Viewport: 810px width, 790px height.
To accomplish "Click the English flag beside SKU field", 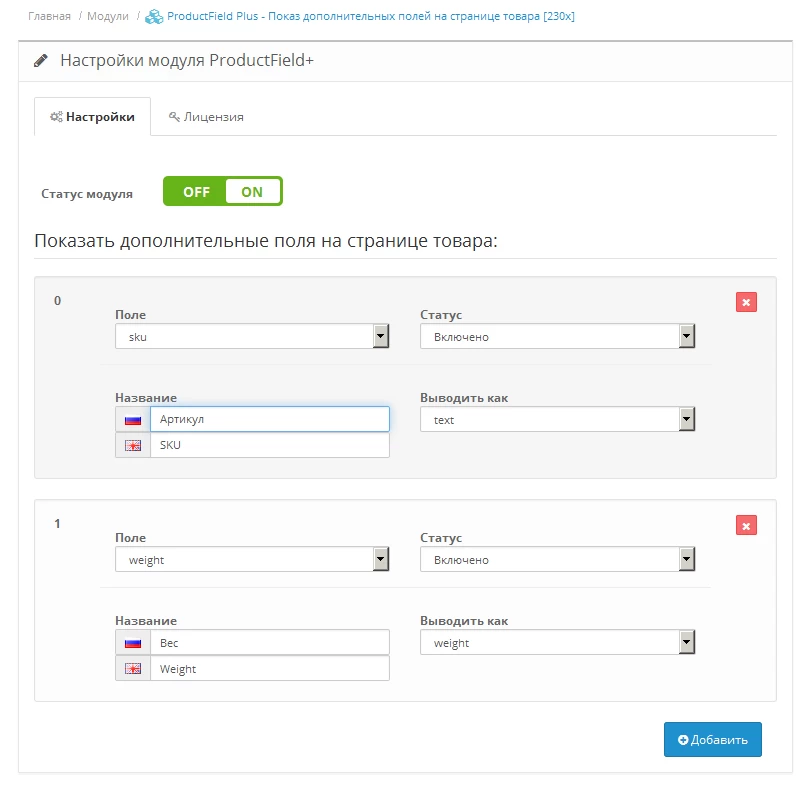I will [x=133, y=445].
